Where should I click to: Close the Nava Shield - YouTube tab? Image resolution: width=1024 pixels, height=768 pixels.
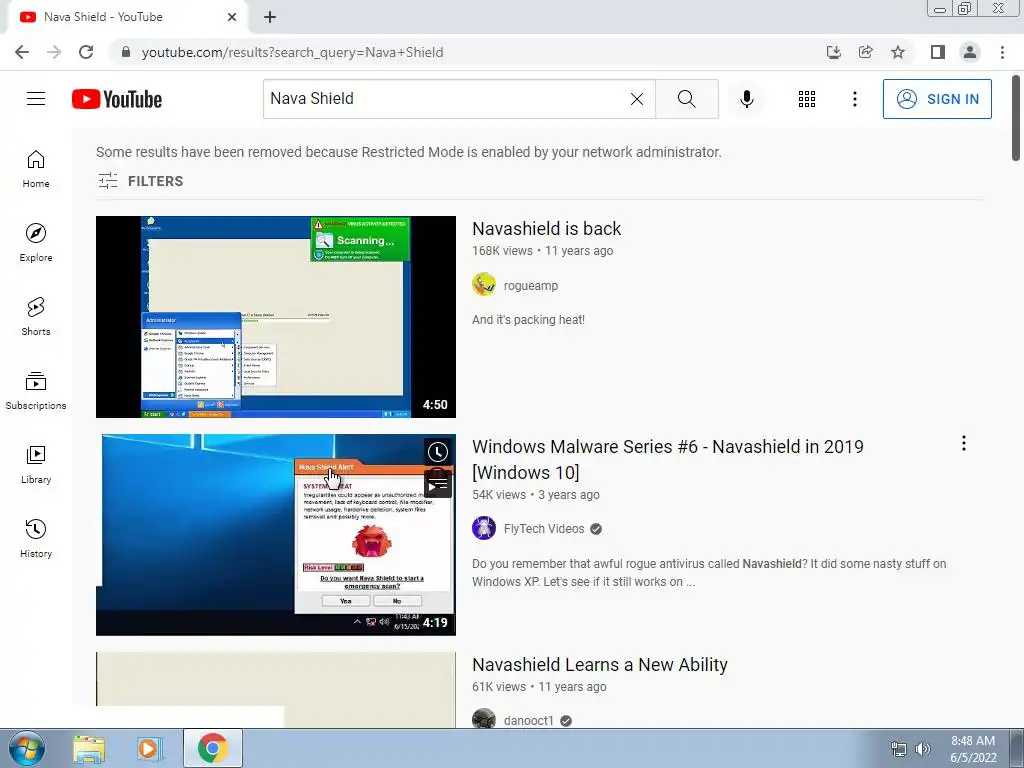pos(232,17)
